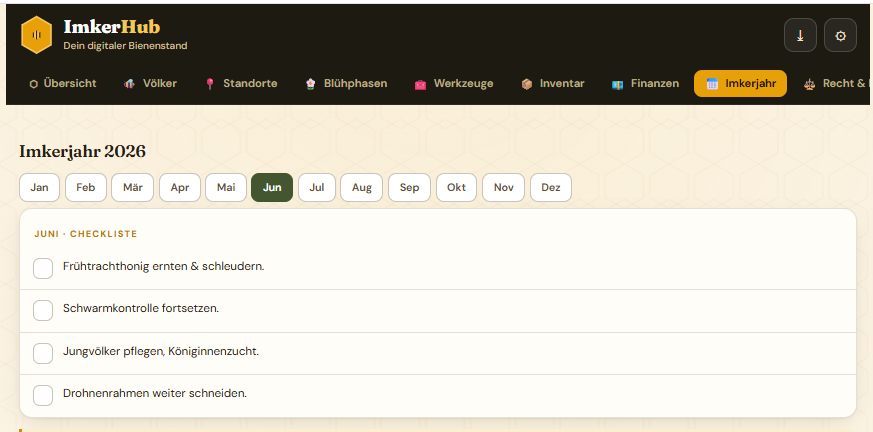Viewport: 873px width, 432px height.
Task: Go to the Völker tab
Action: [150, 84]
